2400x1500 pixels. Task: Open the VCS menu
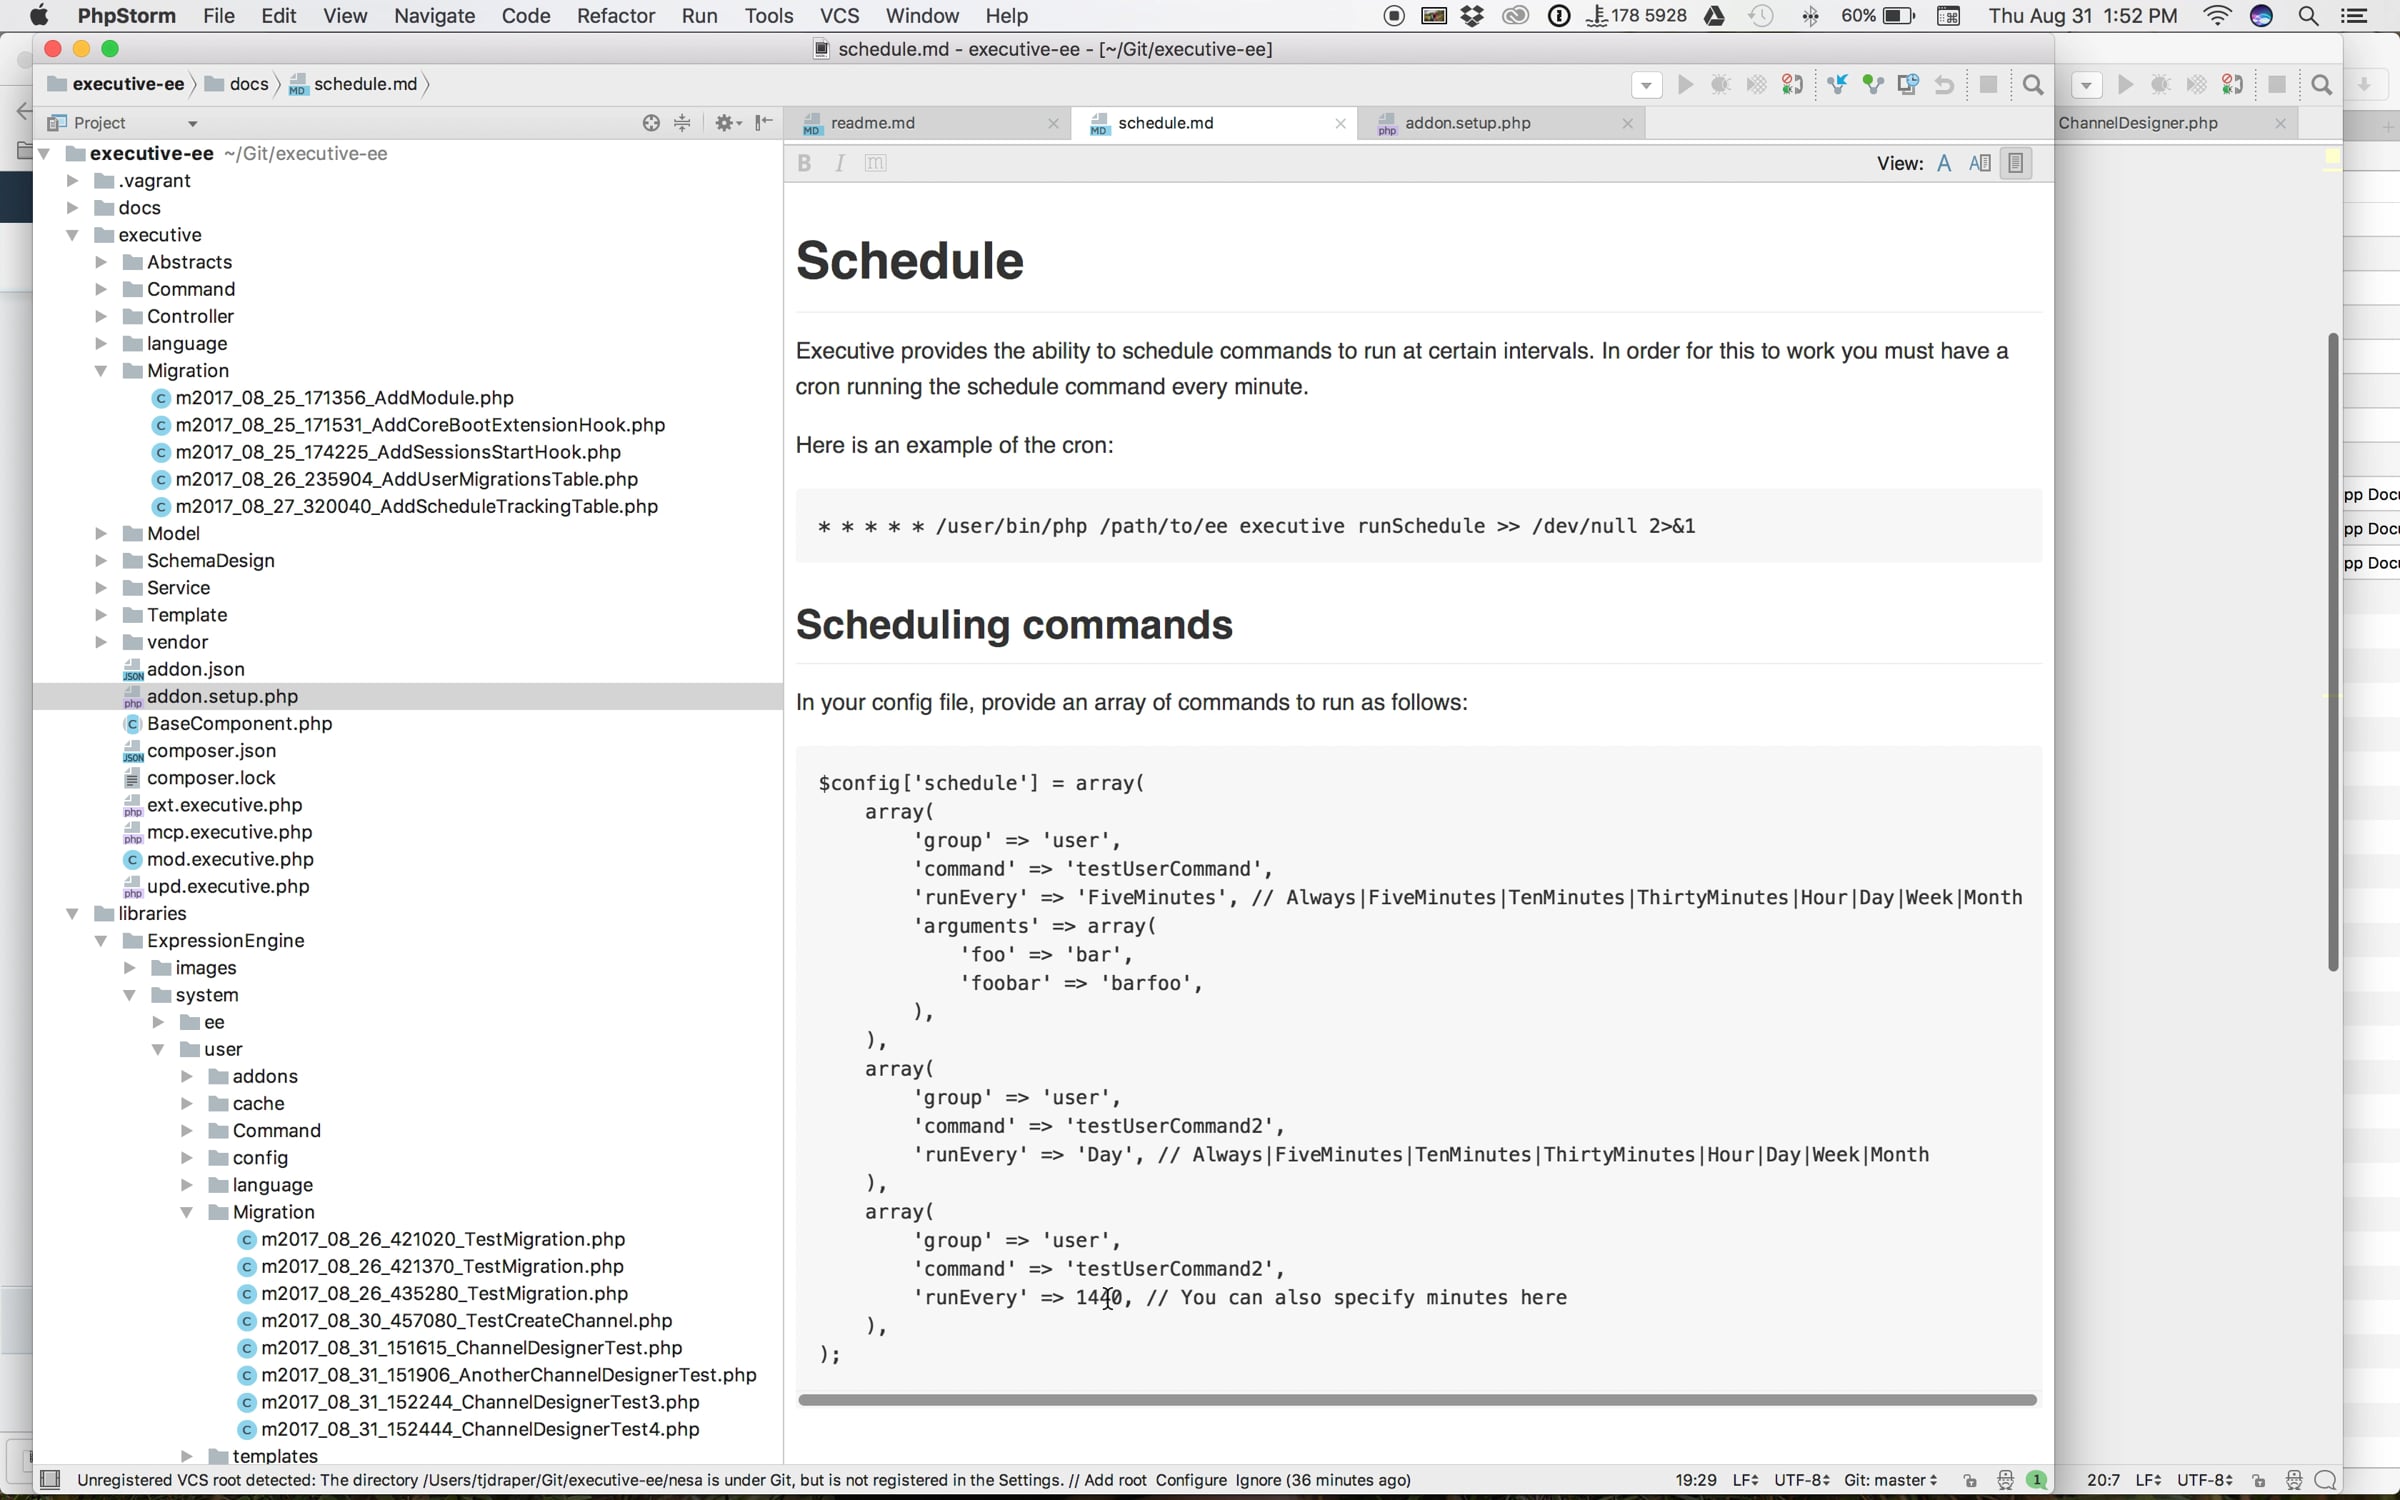(x=839, y=16)
